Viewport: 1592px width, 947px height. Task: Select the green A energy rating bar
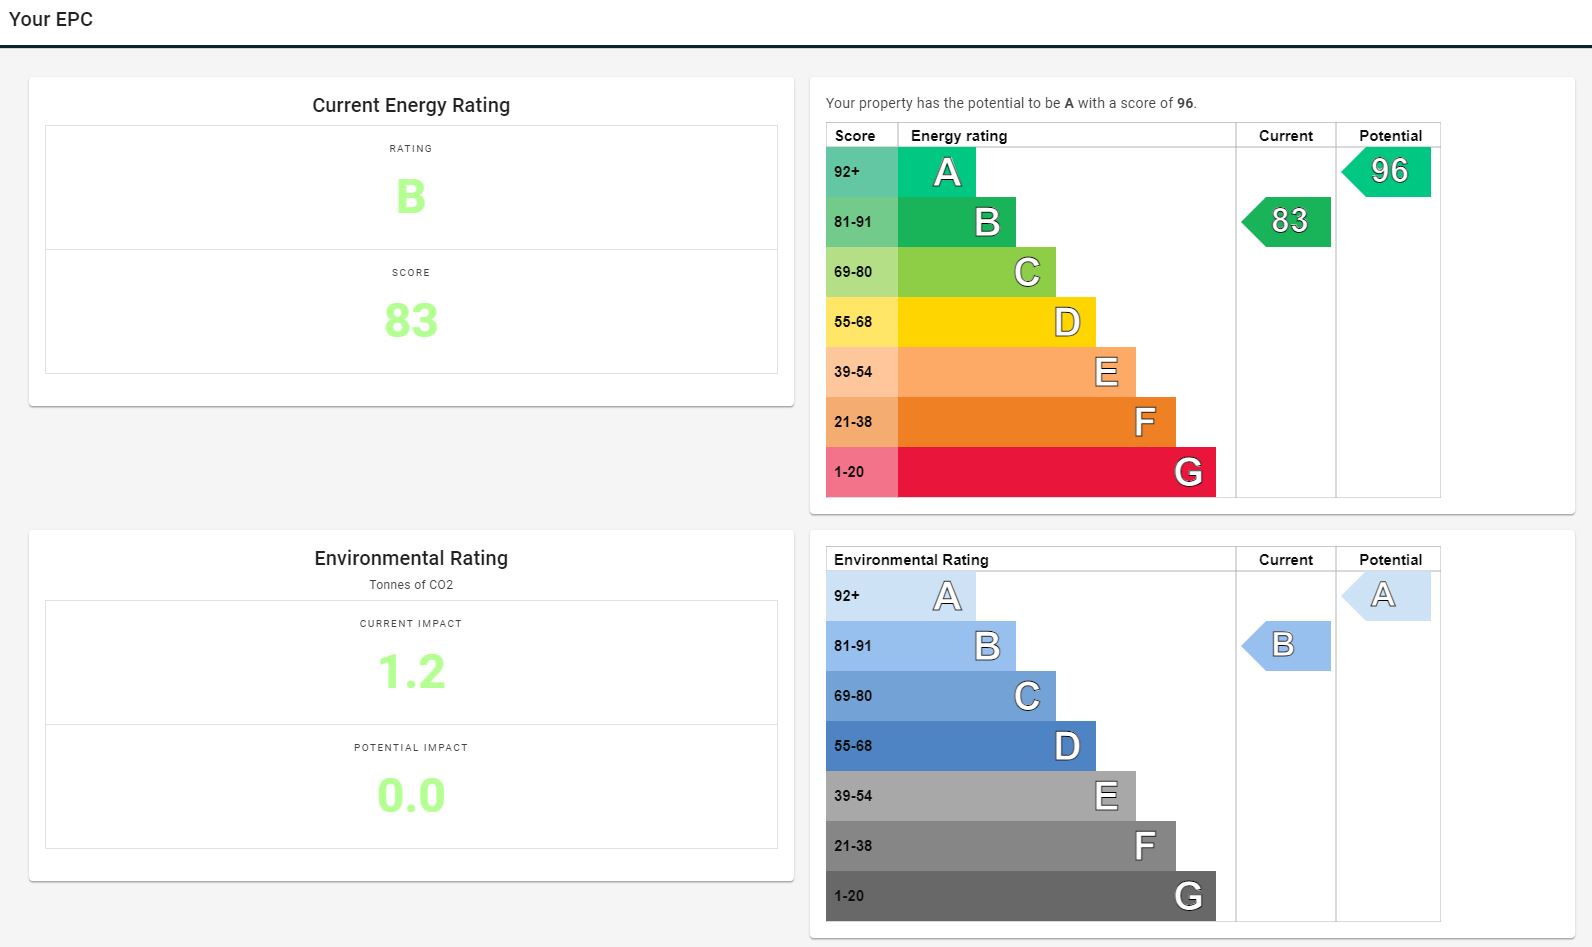(x=936, y=172)
